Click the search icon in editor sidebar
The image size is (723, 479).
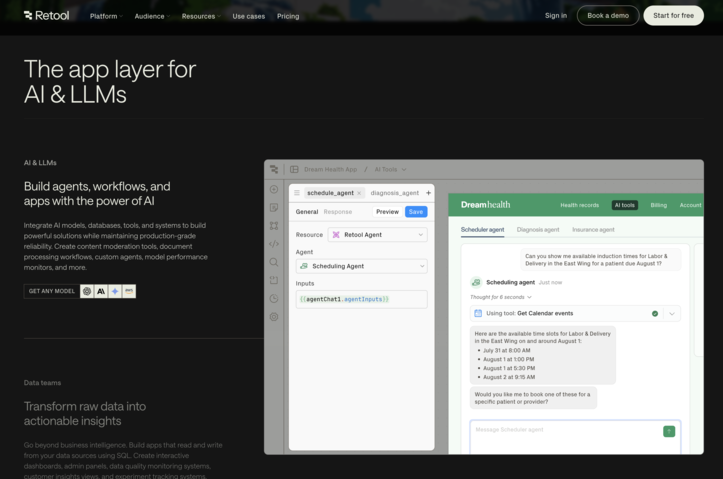point(274,262)
